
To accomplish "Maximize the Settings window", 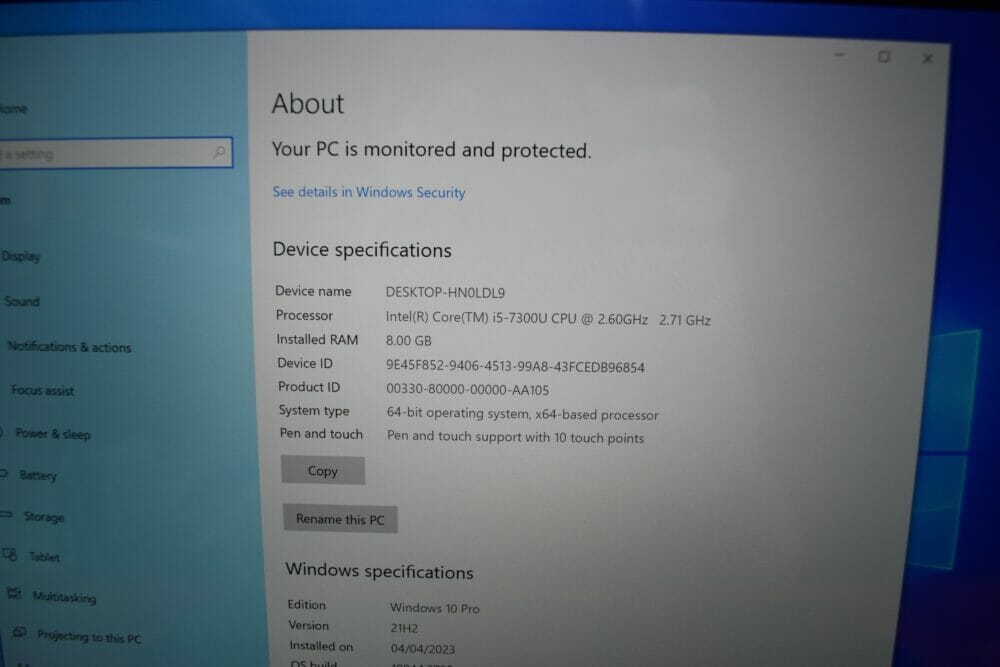I will tap(884, 57).
